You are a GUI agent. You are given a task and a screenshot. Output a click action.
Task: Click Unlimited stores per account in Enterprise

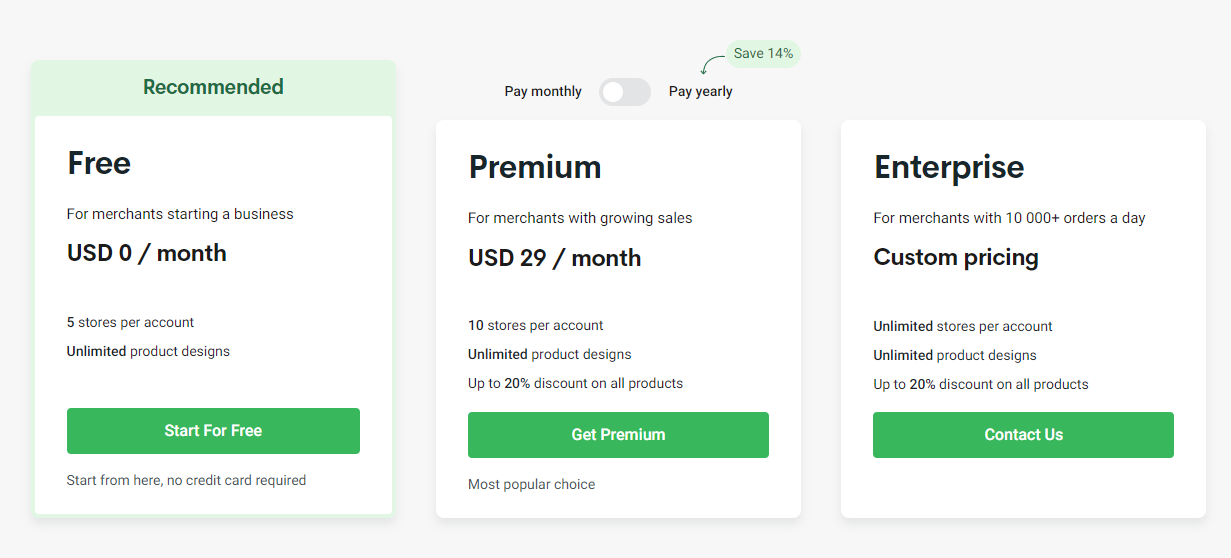click(963, 326)
